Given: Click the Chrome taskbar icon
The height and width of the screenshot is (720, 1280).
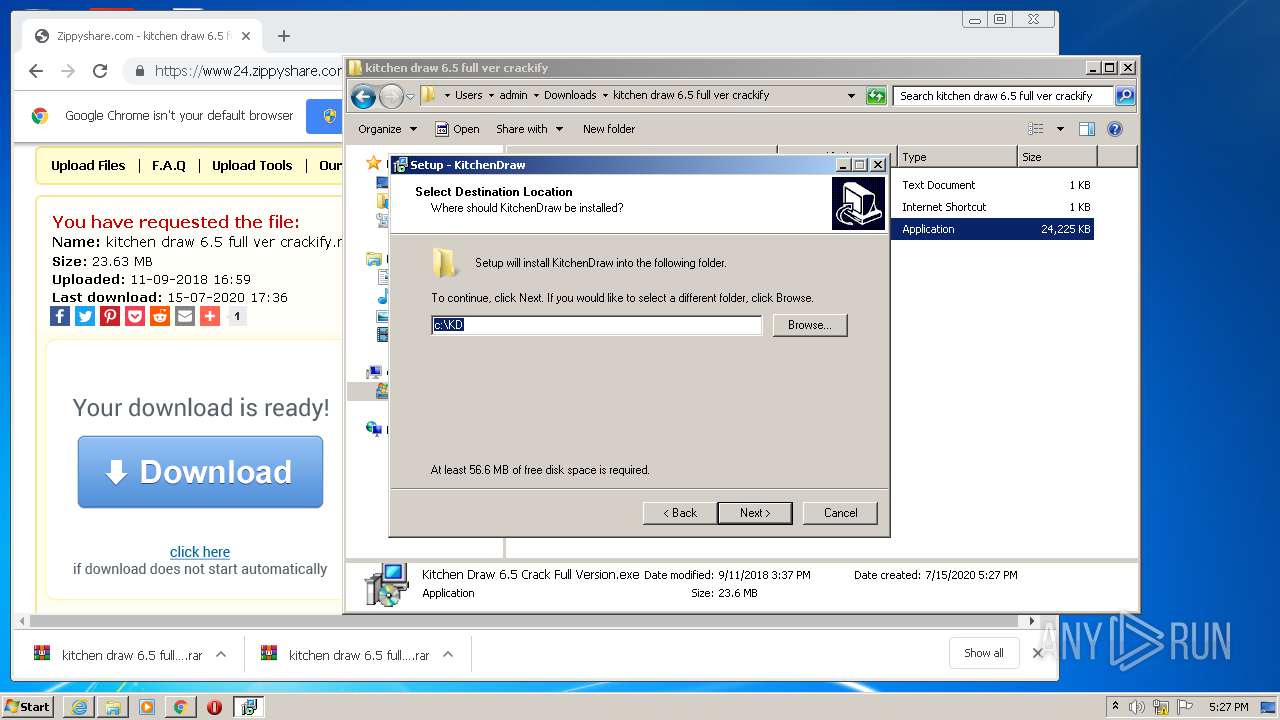Looking at the screenshot, I should point(181,707).
